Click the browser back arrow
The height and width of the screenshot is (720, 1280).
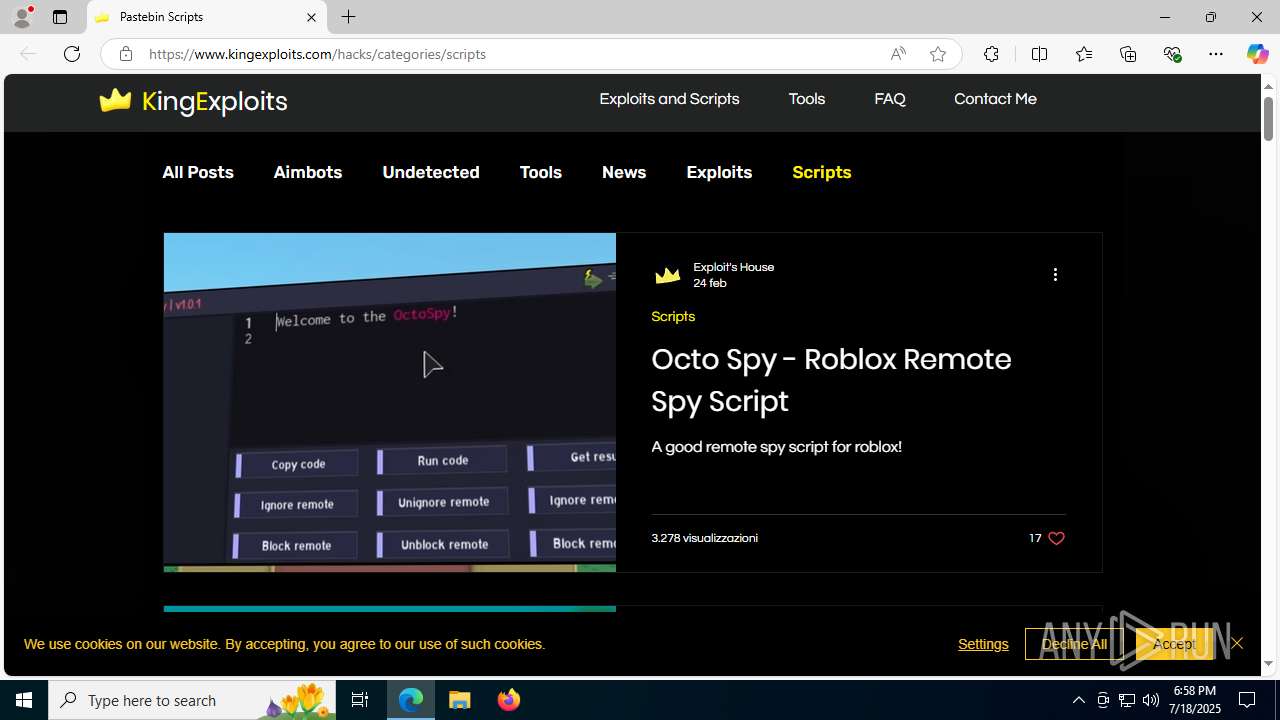coord(28,54)
